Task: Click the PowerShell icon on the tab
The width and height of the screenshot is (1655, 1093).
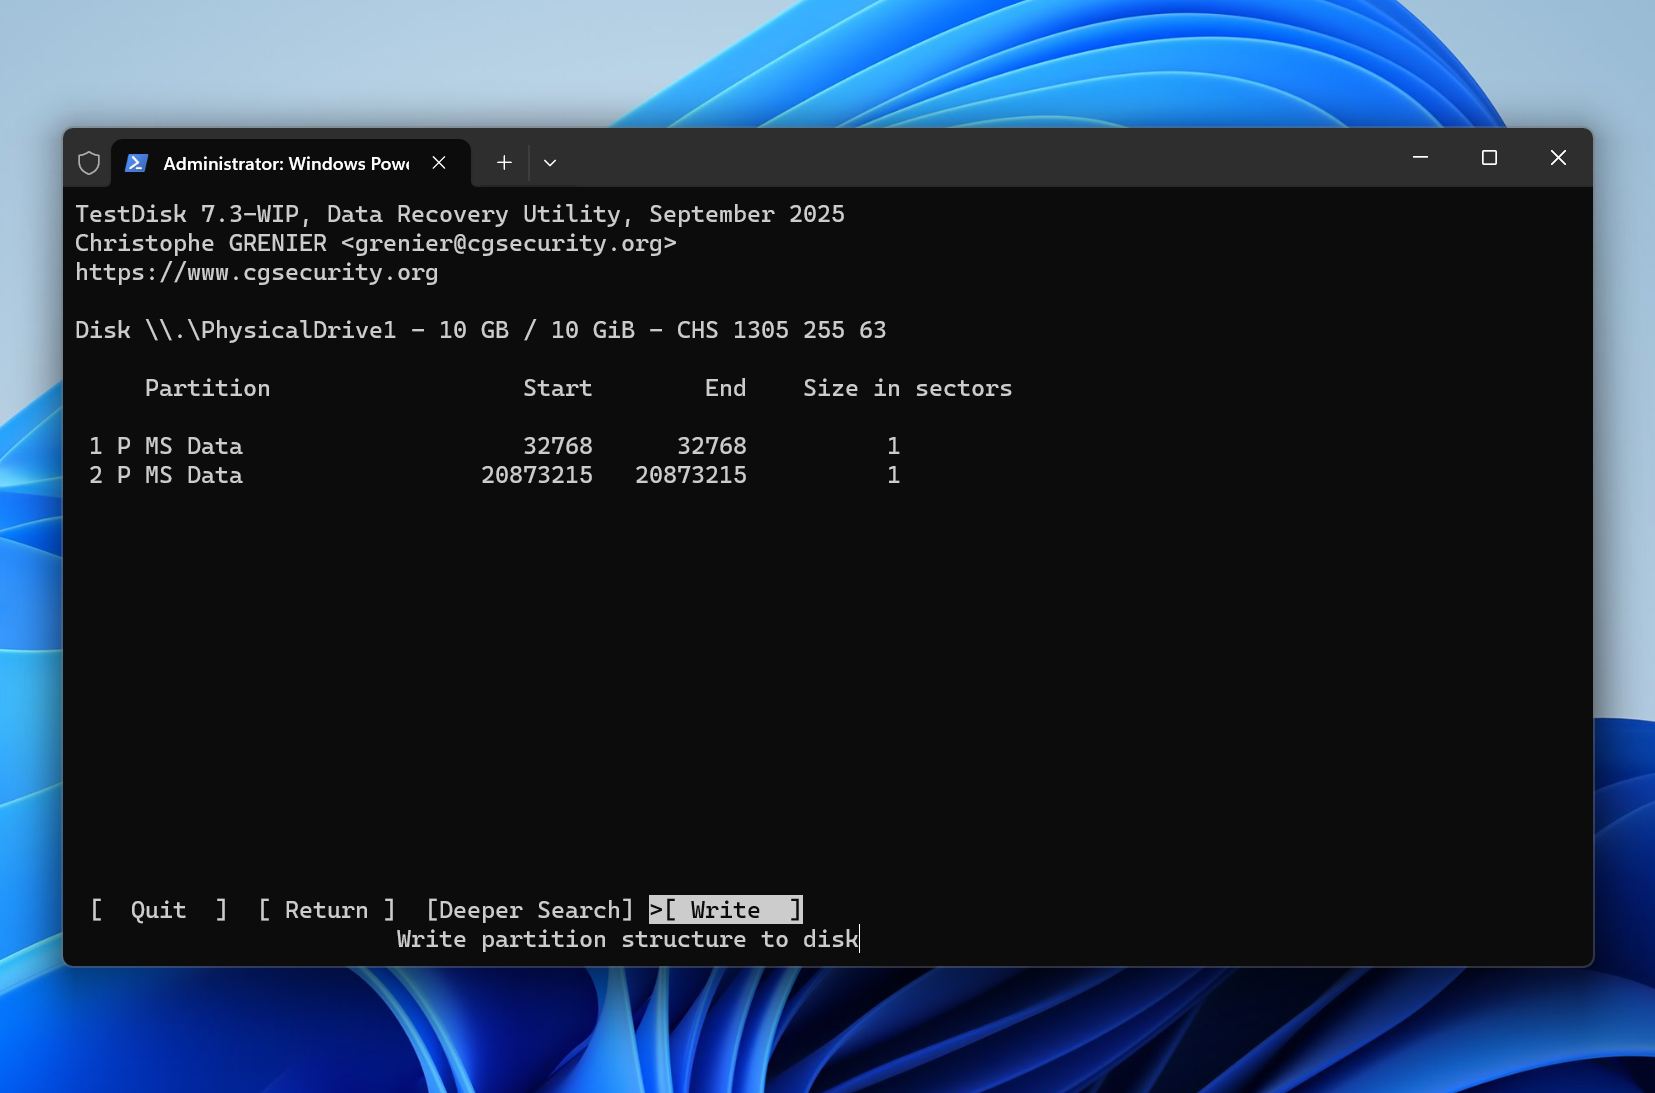Action: [136, 163]
